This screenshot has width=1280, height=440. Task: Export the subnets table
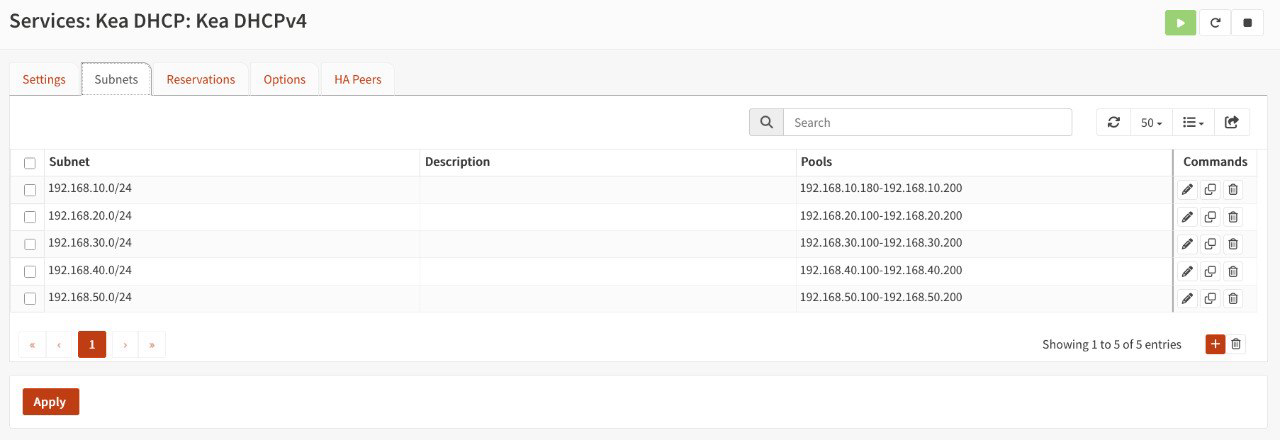[1232, 122]
